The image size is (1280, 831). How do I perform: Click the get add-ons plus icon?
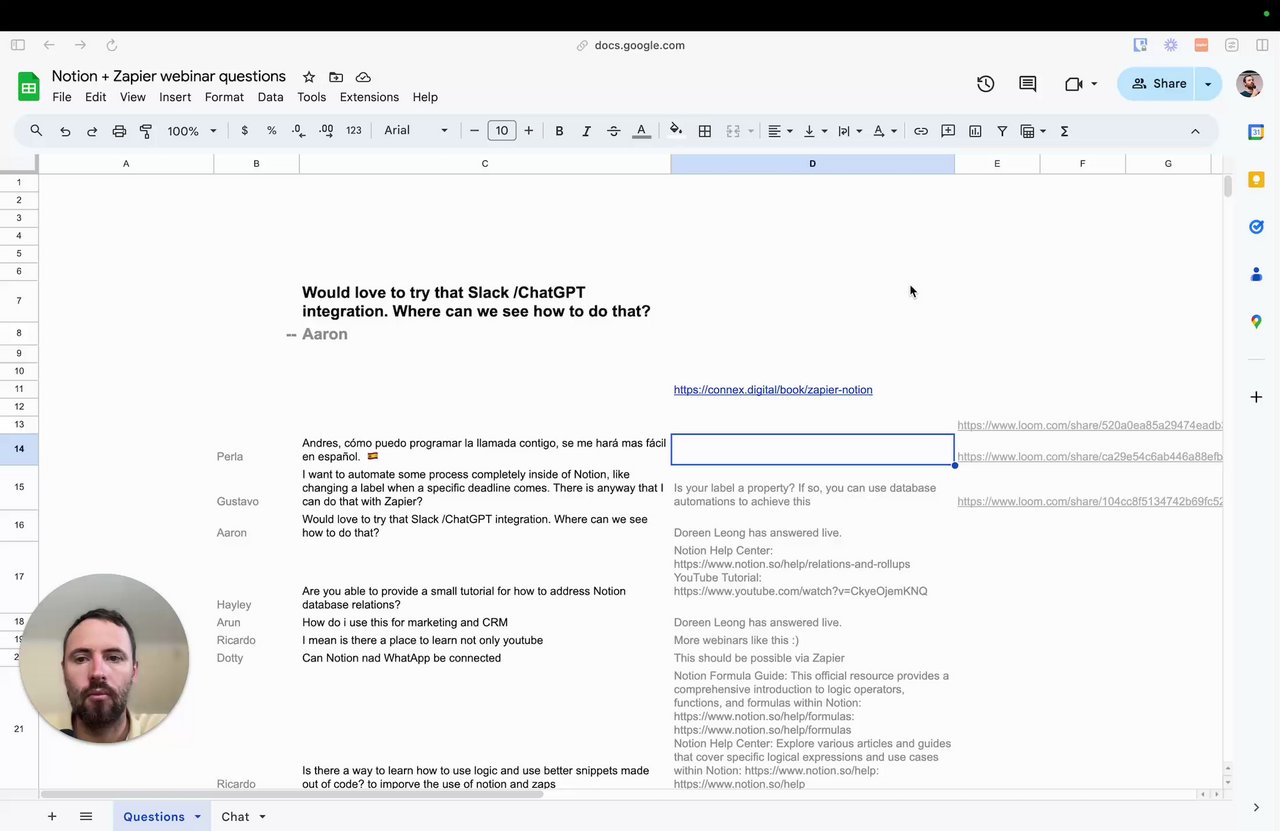point(1256,397)
